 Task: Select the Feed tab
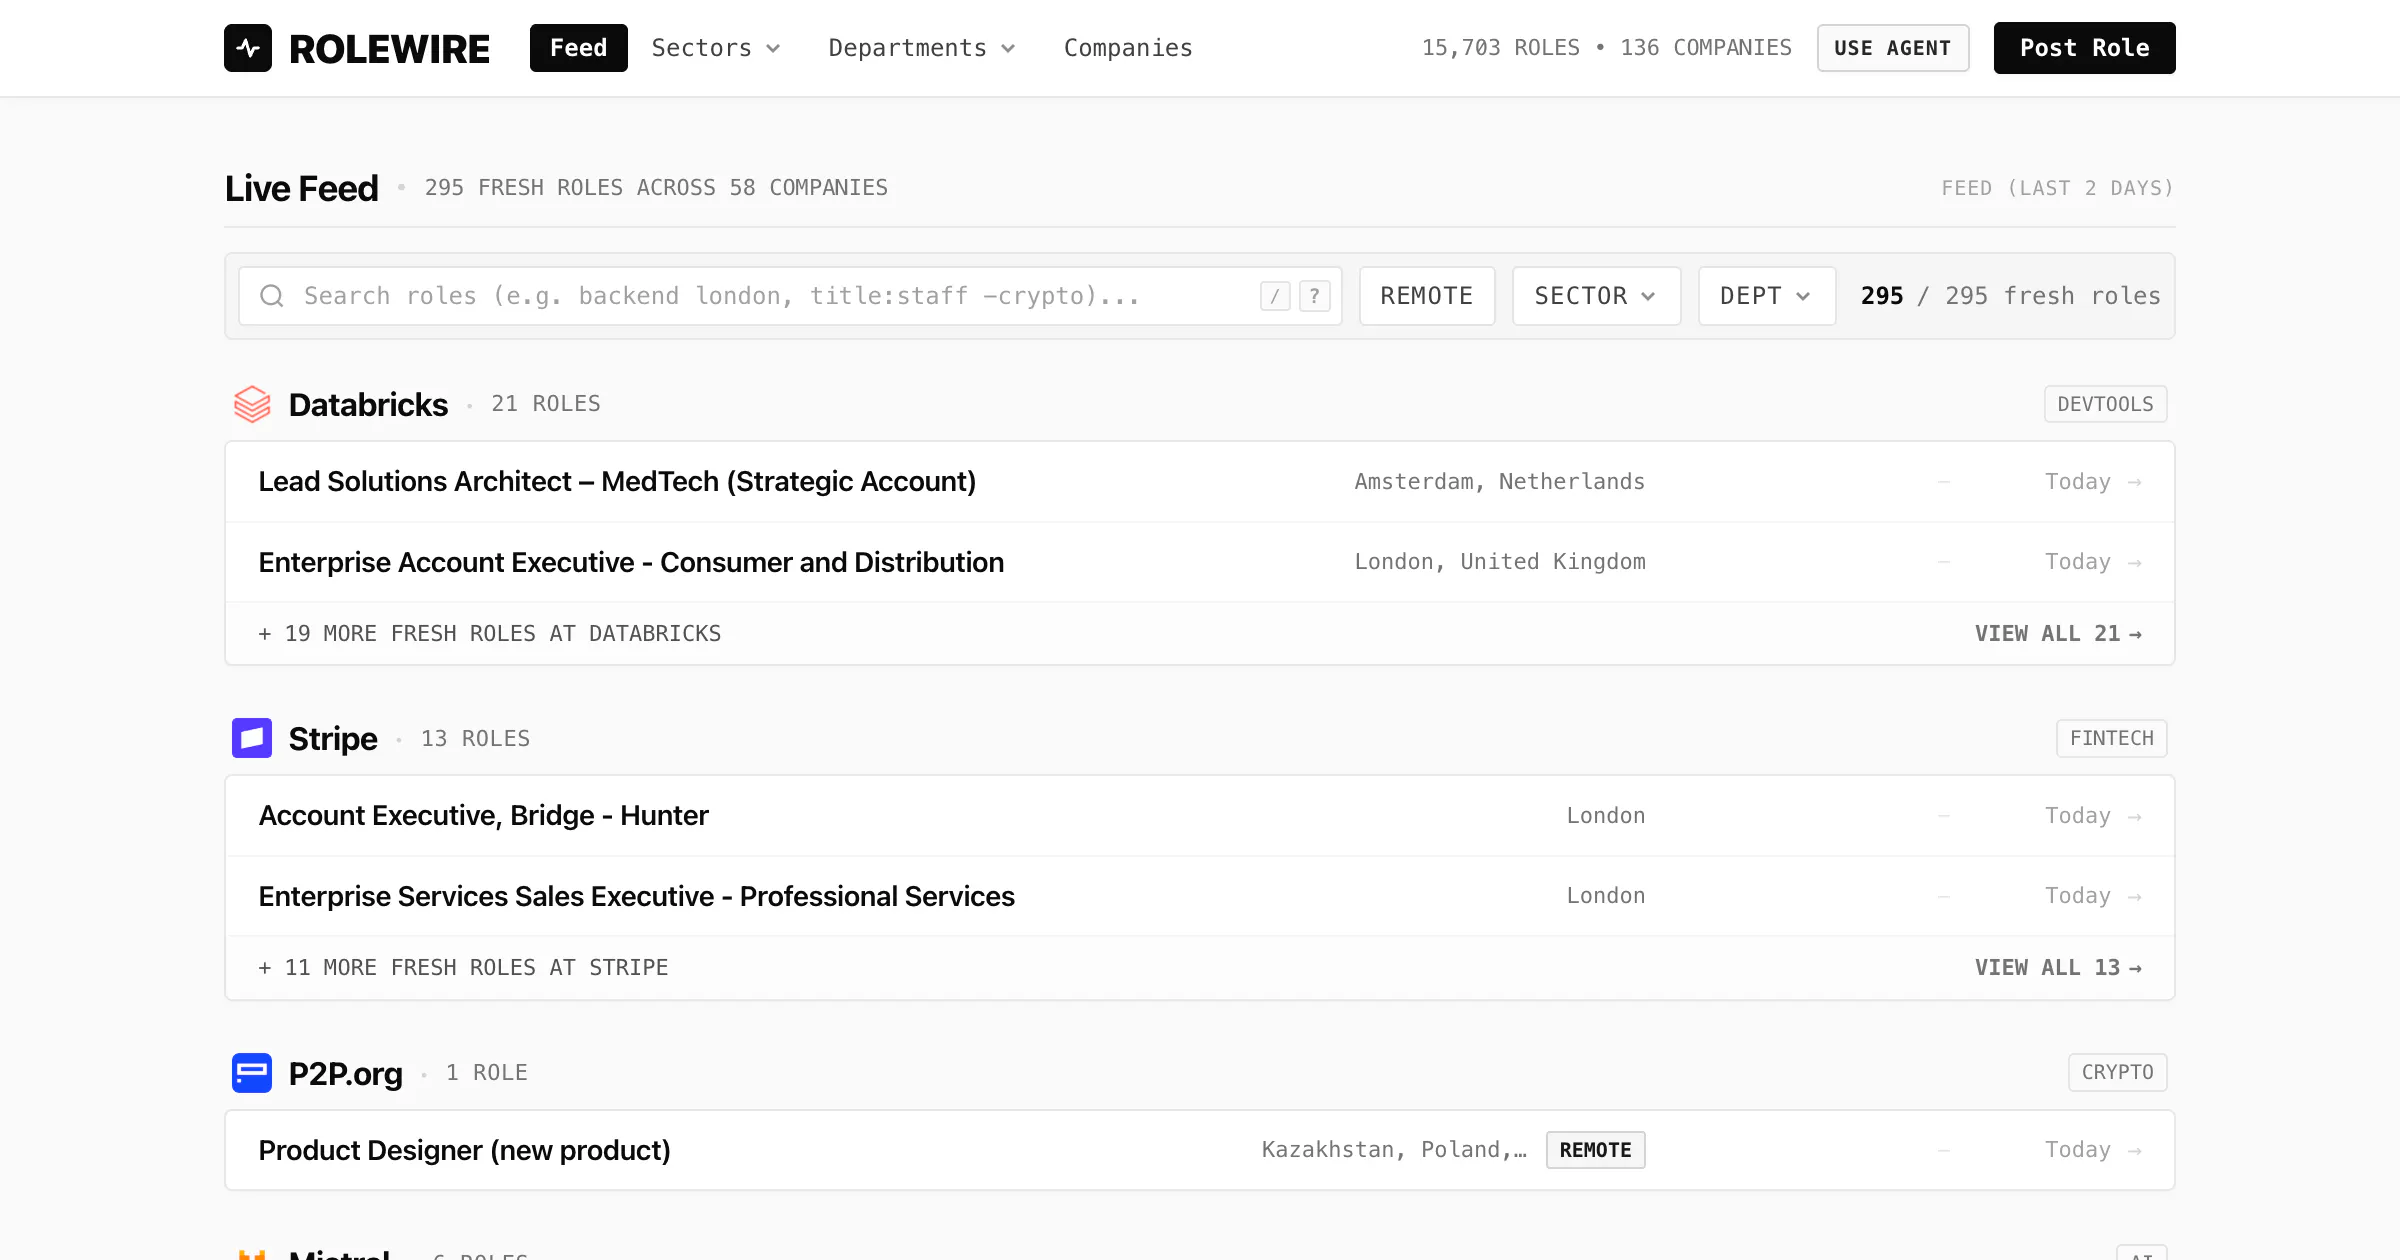click(579, 48)
